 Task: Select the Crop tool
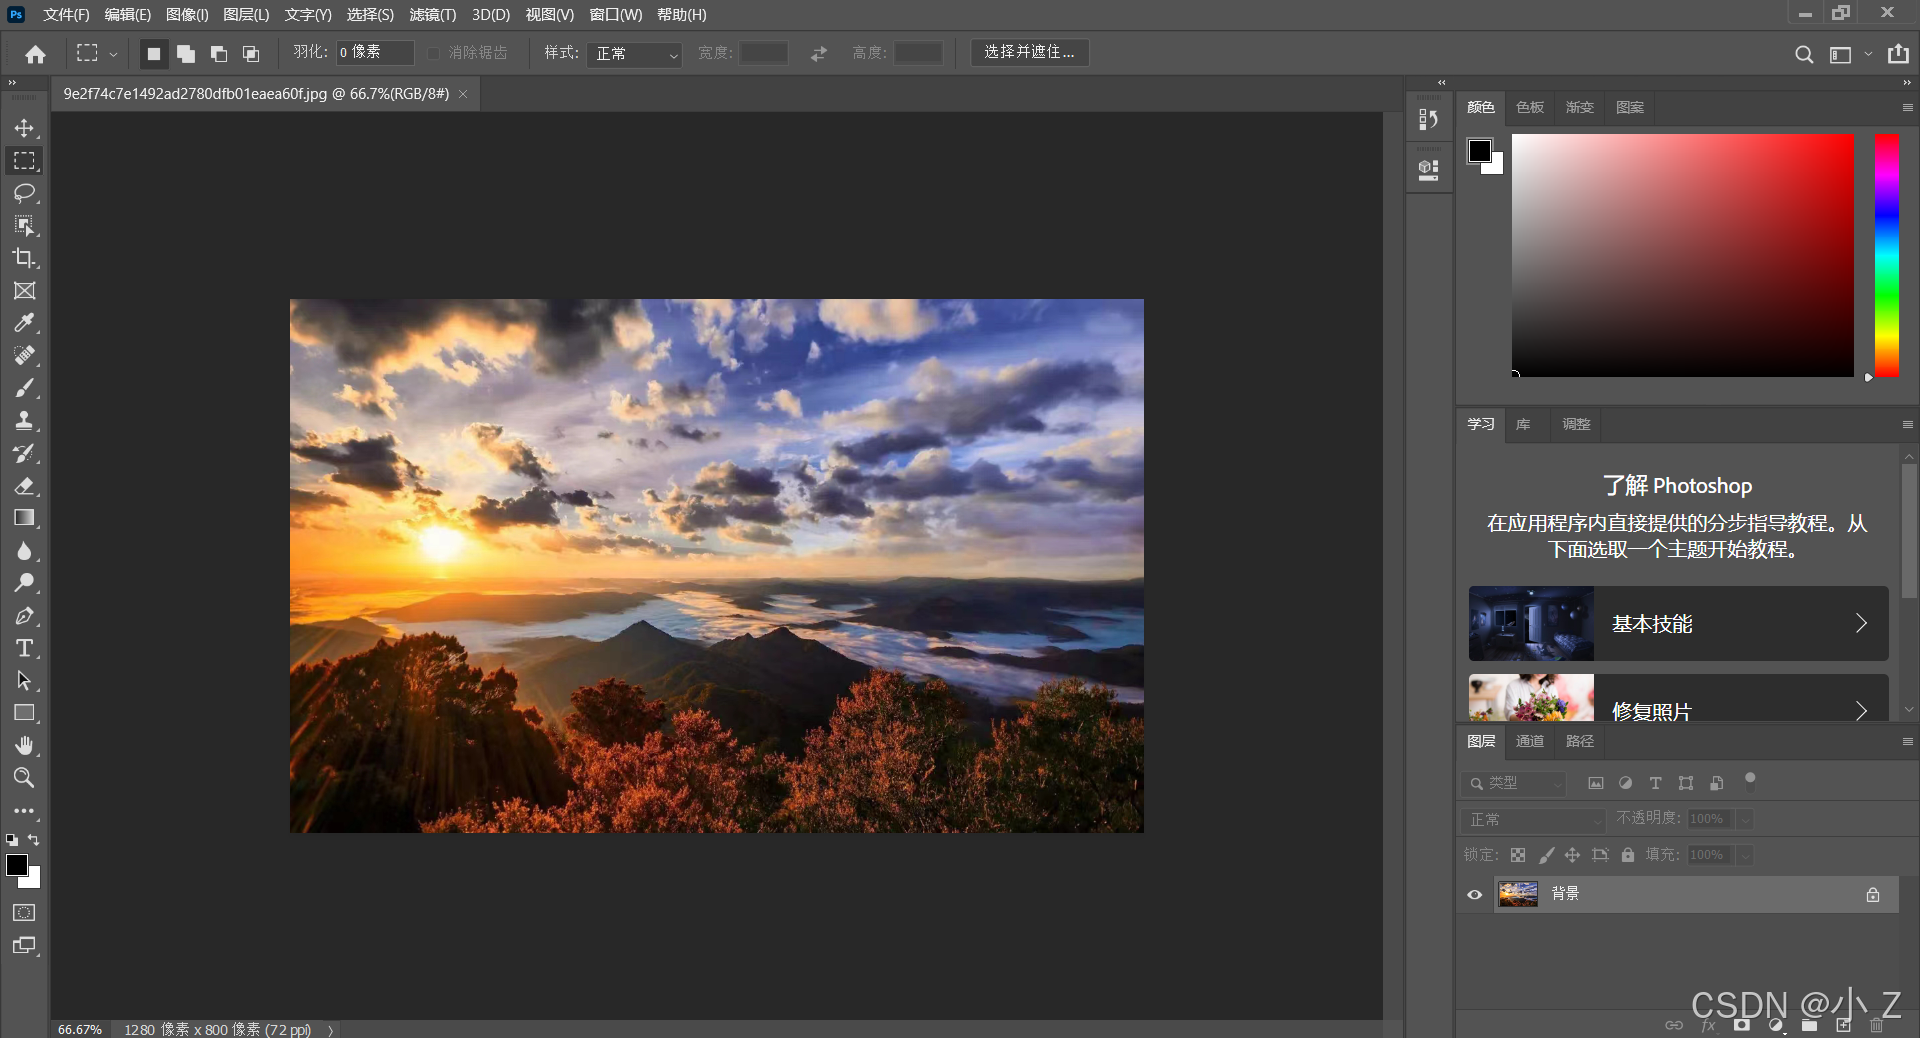point(24,258)
